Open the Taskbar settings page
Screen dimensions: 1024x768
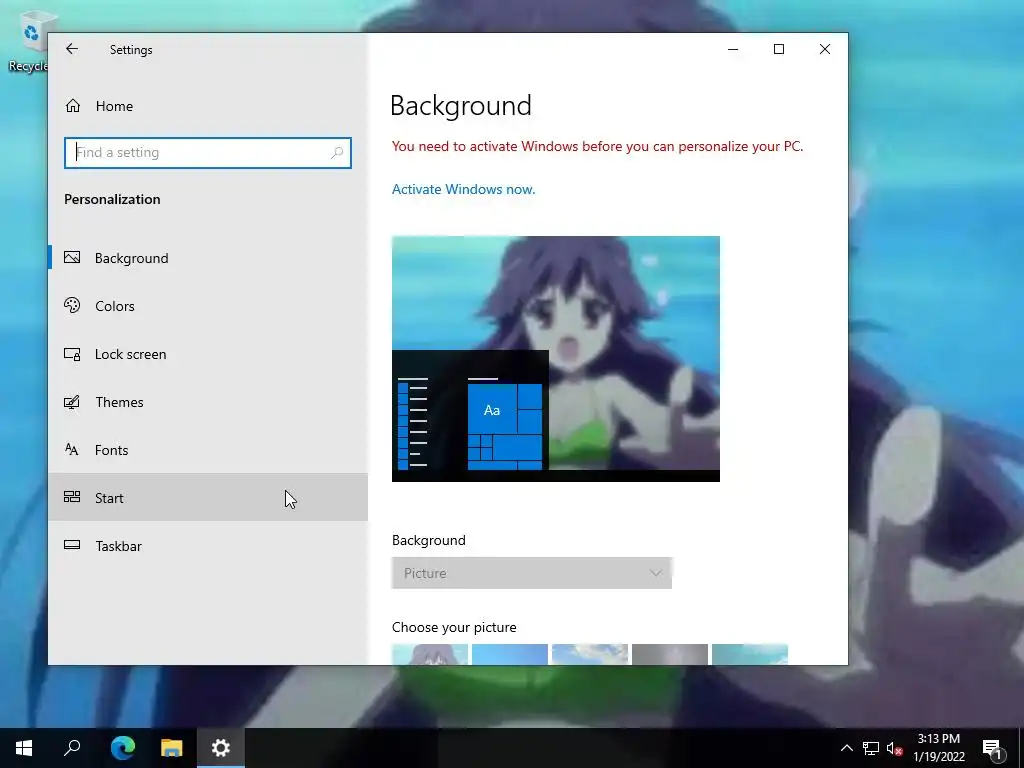click(x=208, y=546)
